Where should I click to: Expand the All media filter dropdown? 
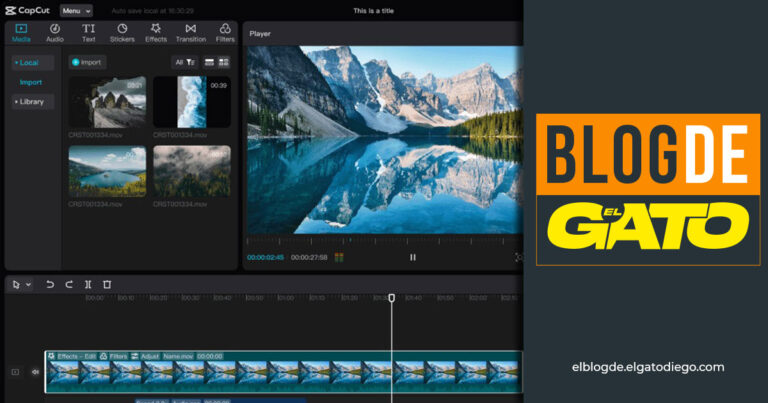[x=185, y=62]
